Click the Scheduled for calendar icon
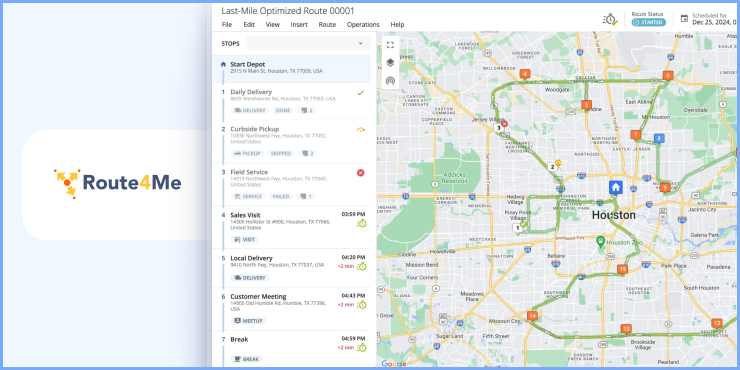740x370 pixels. click(x=684, y=18)
